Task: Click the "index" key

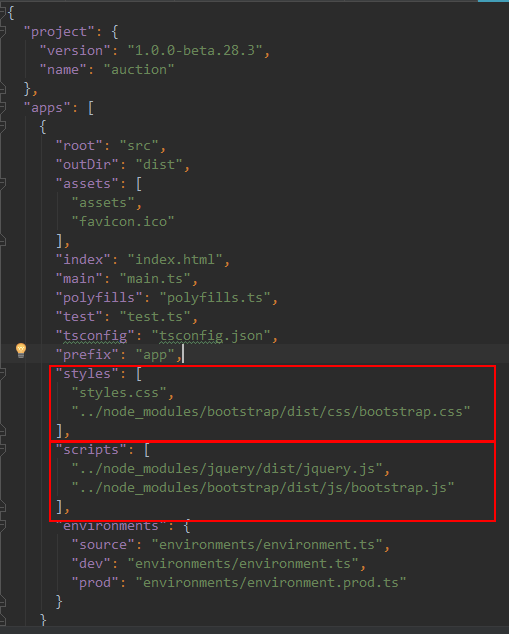Action: tap(83, 260)
